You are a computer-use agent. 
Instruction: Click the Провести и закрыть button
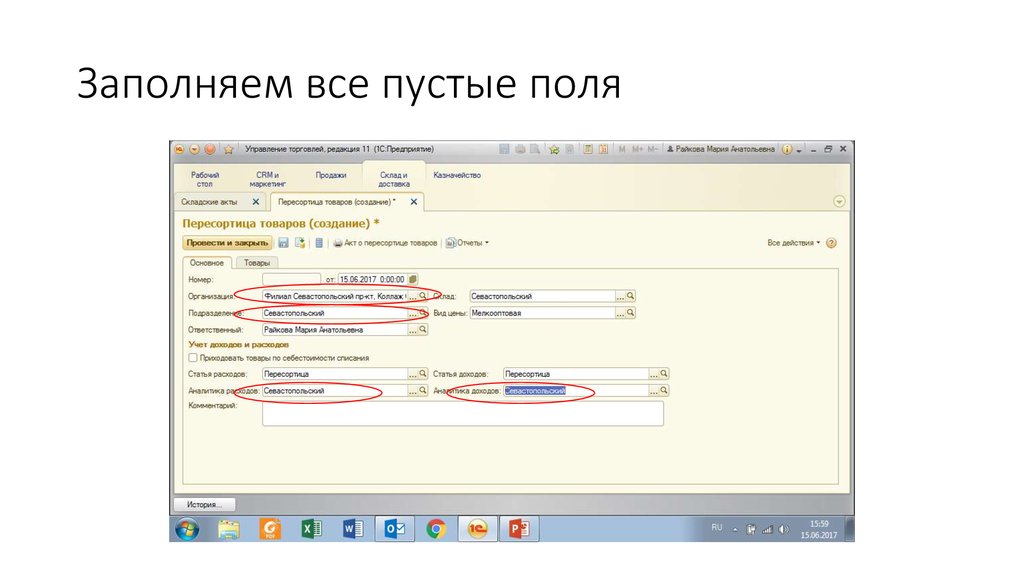coord(227,243)
